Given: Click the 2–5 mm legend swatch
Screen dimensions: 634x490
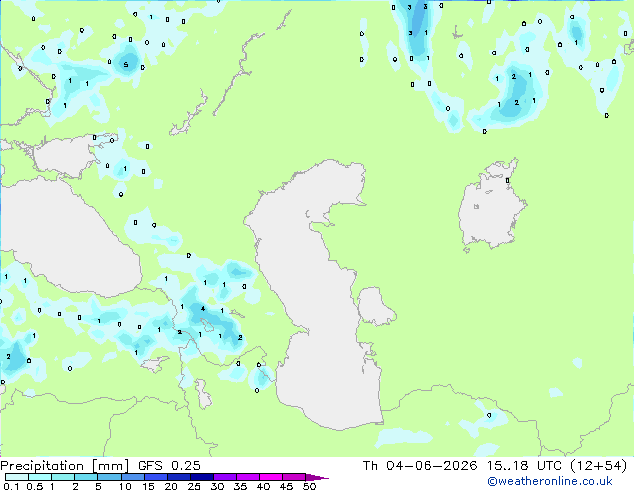Looking at the screenshot, I should (x=86, y=477).
